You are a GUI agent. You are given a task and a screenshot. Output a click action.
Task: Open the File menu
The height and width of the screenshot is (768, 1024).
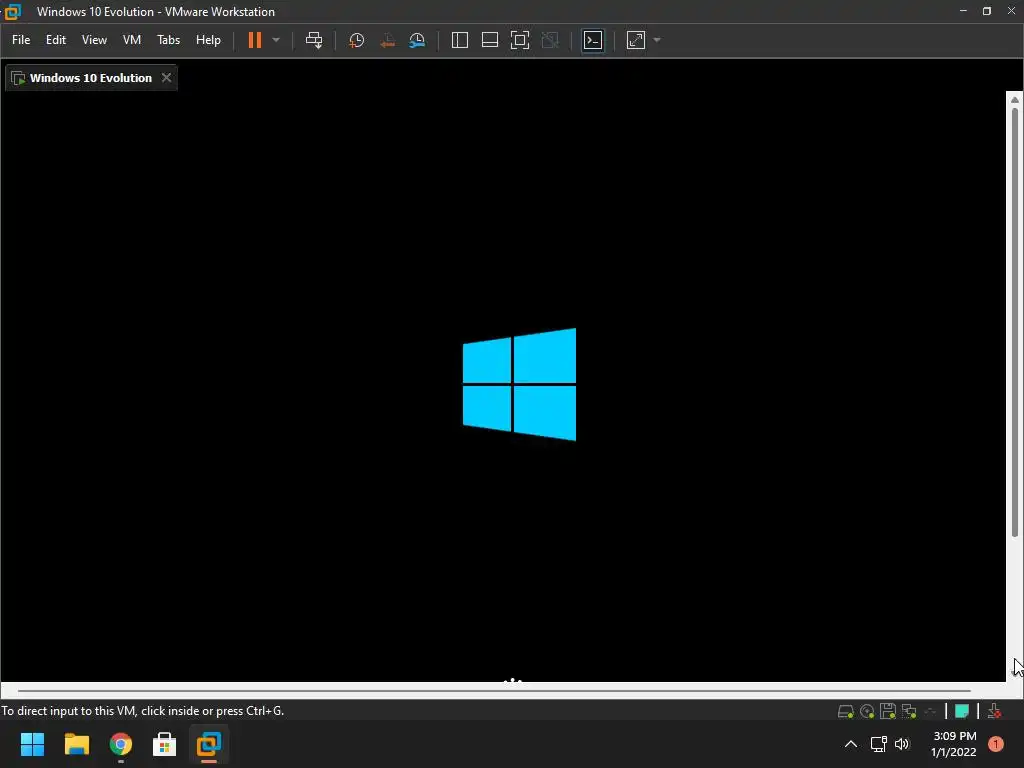point(21,40)
